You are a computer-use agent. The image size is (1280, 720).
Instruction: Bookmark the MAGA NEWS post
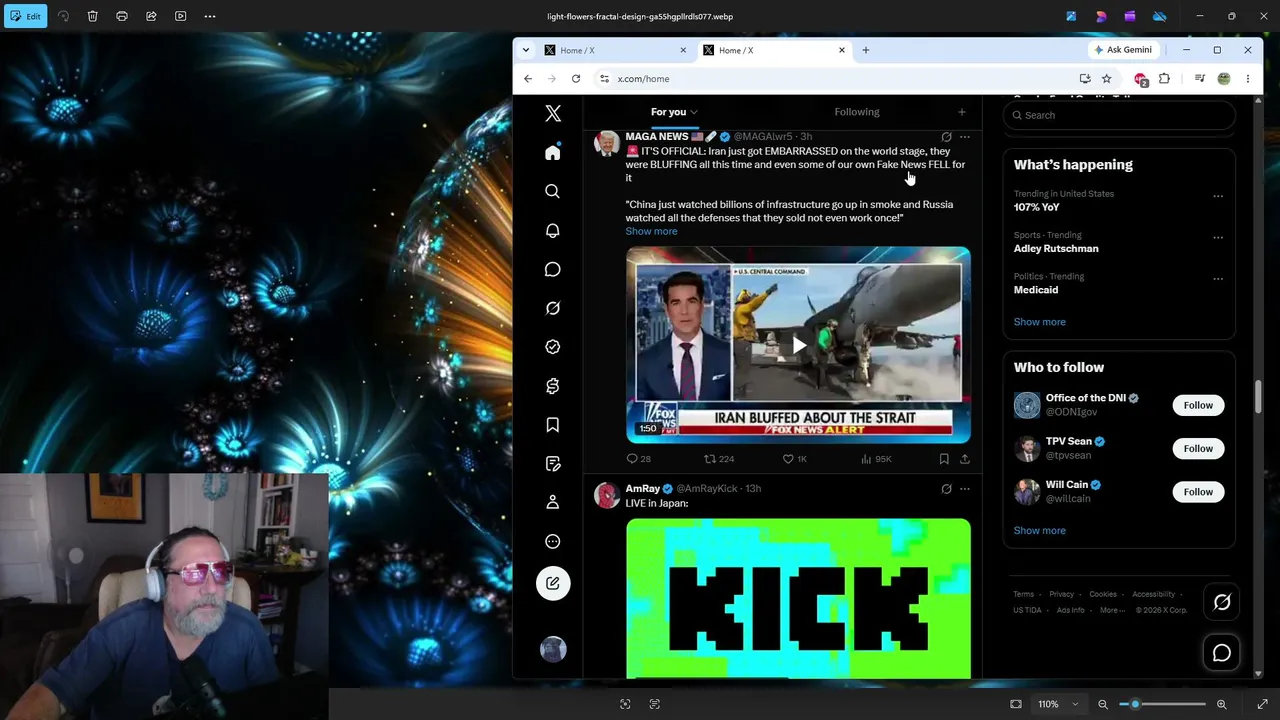click(944, 459)
